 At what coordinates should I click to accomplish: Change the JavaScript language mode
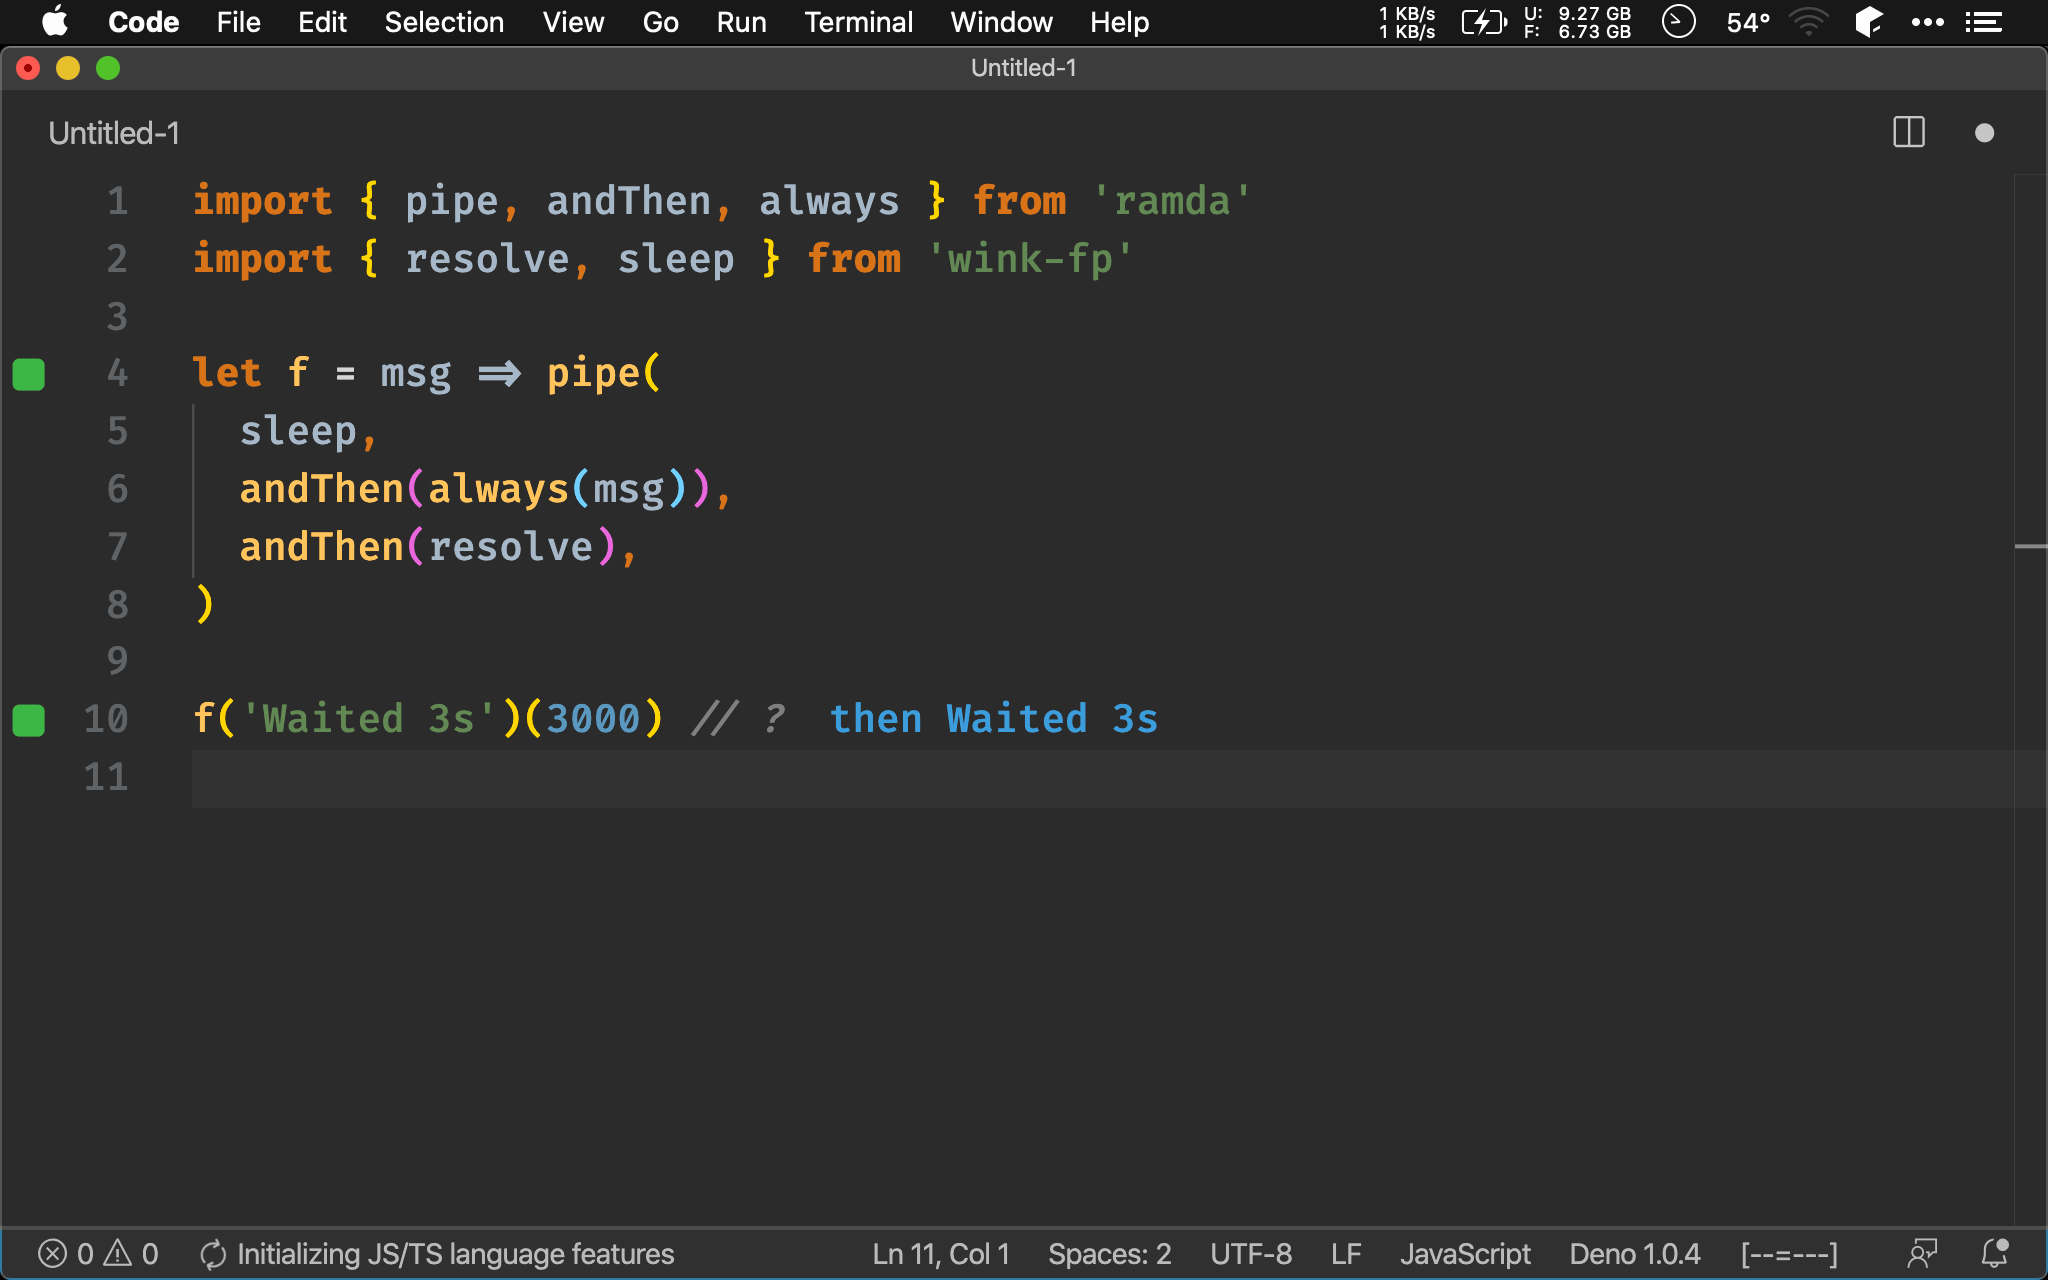pyautogui.click(x=1465, y=1254)
